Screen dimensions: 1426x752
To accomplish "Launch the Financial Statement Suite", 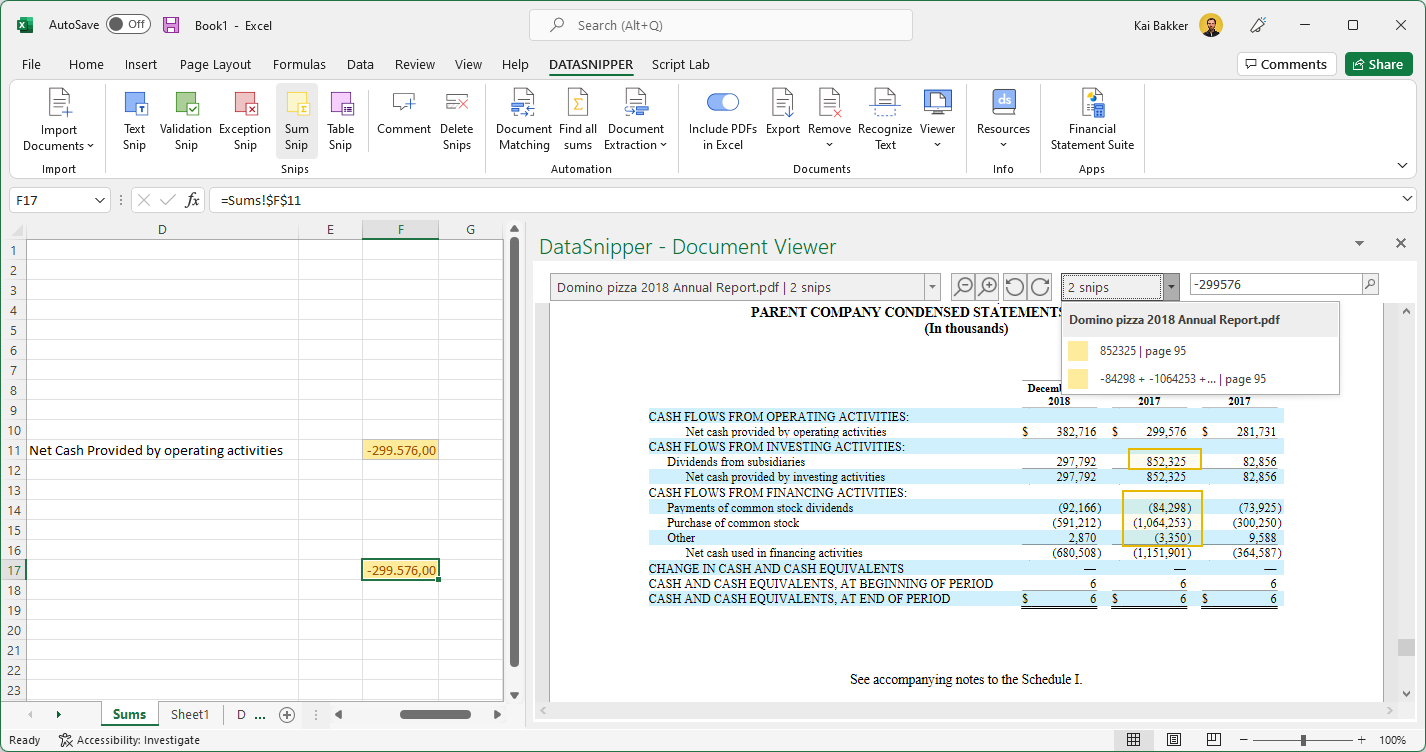I will tap(1092, 120).
